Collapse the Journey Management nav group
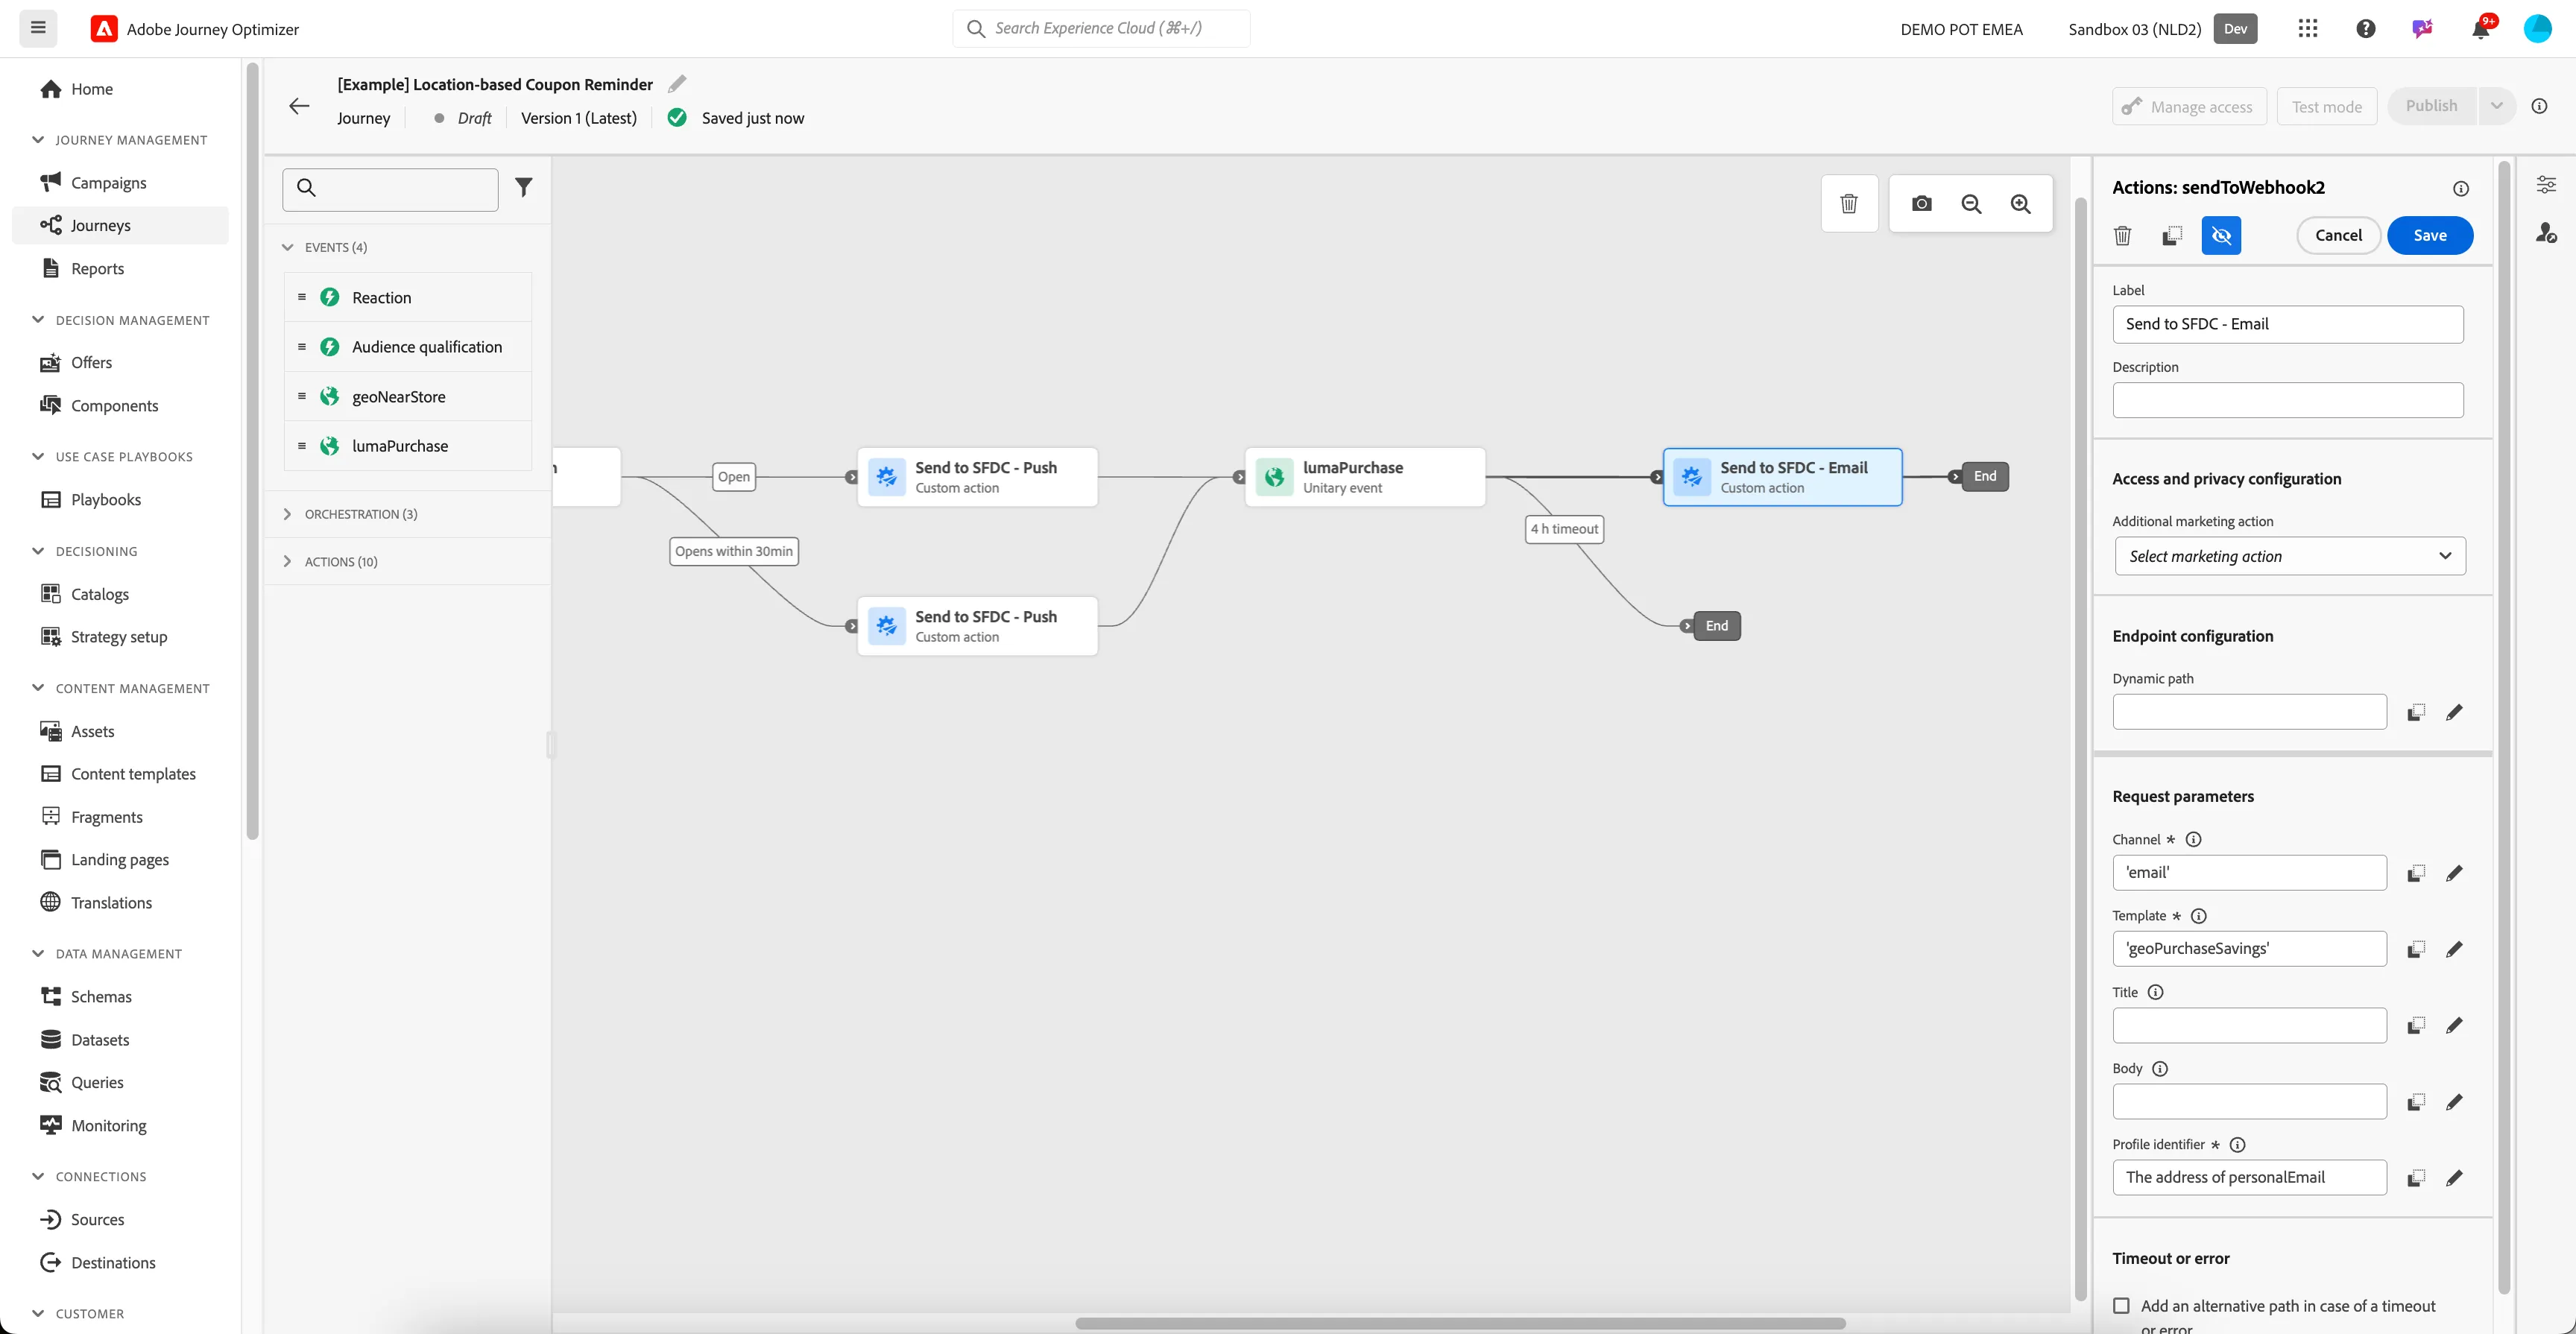The width and height of the screenshot is (2576, 1334). [38, 140]
